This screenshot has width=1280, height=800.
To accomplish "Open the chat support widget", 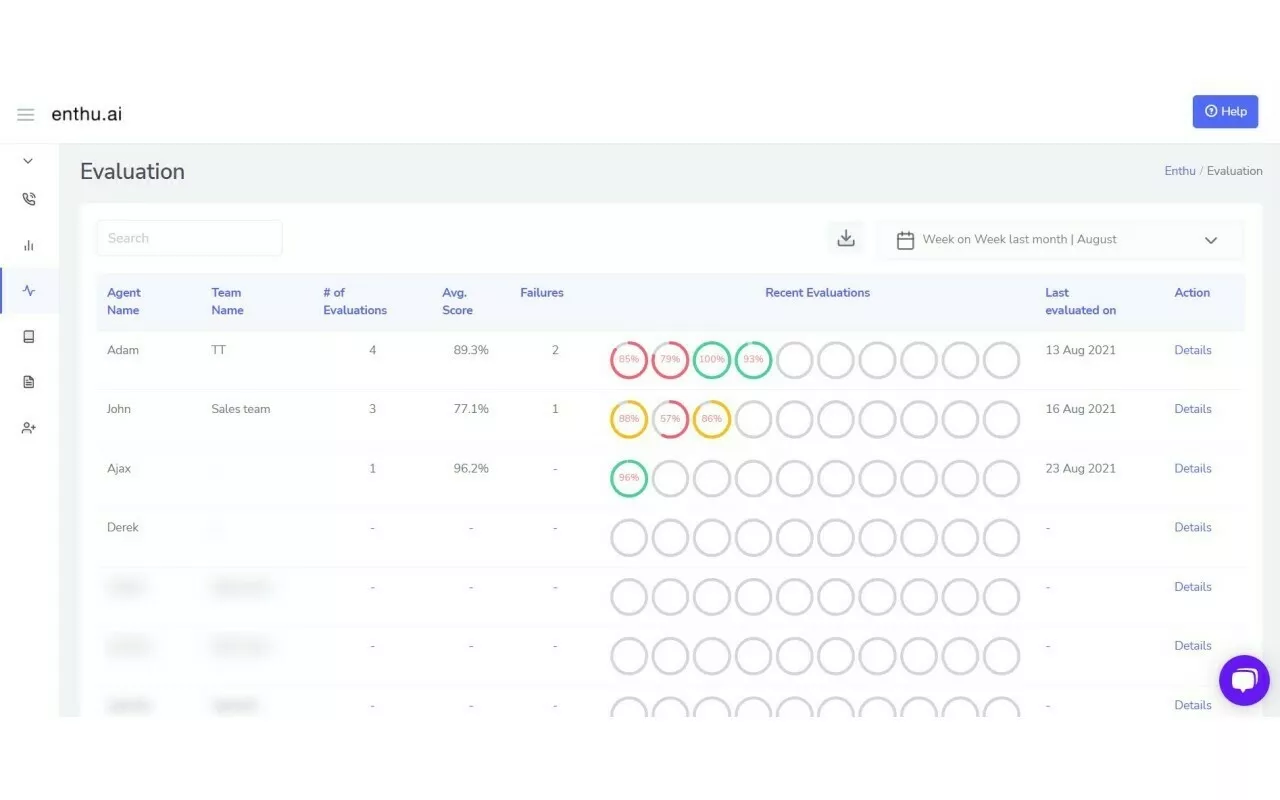I will [1244, 680].
